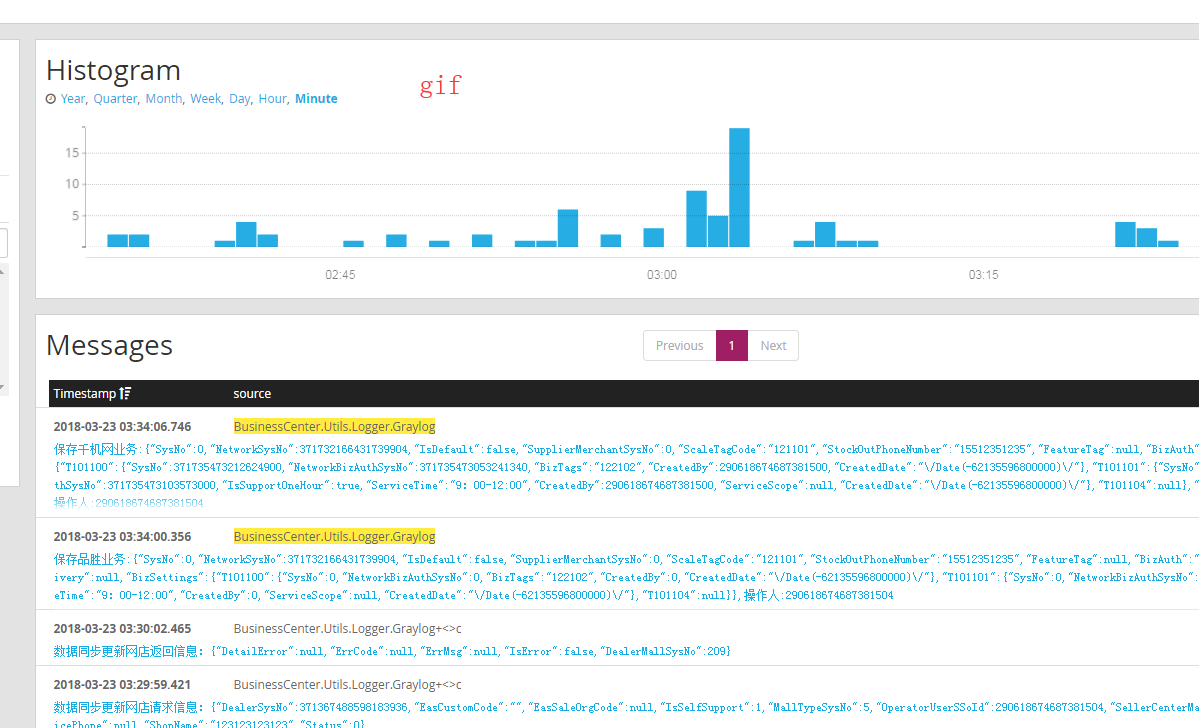Pick Hour histogram resolution
This screenshot has width=1199, height=728.
point(272,99)
